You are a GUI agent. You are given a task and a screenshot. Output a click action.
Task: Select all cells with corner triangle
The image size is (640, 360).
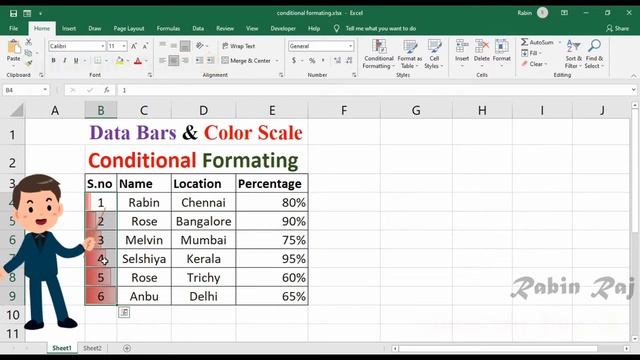pos(16,110)
